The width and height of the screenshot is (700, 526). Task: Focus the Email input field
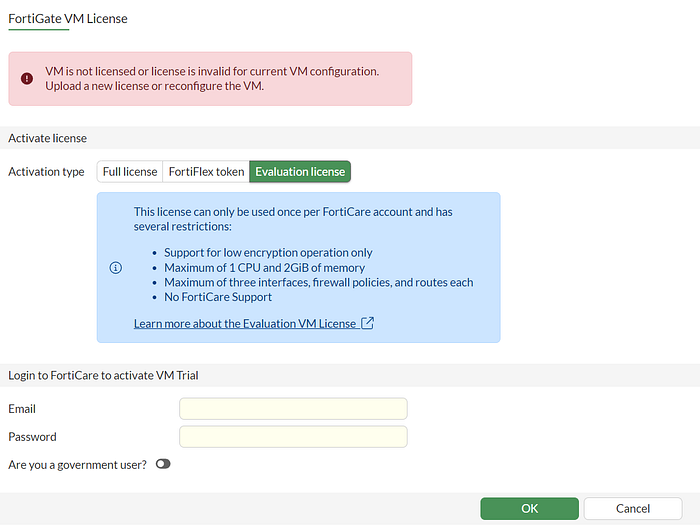tap(293, 409)
